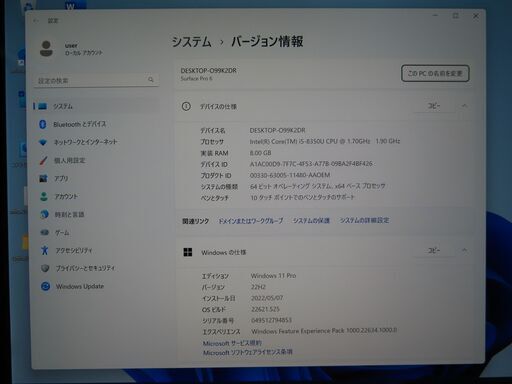Image resolution: width=512 pixels, height=384 pixels.
Task: Select the product ID 00330-63005-11480-AAOEM
Action: click(x=290, y=175)
